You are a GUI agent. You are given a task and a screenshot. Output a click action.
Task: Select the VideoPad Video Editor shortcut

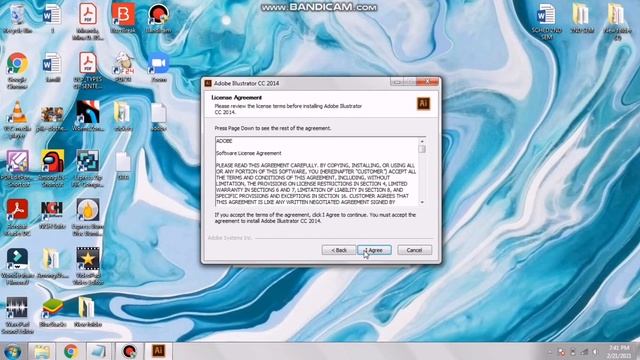[88, 266]
